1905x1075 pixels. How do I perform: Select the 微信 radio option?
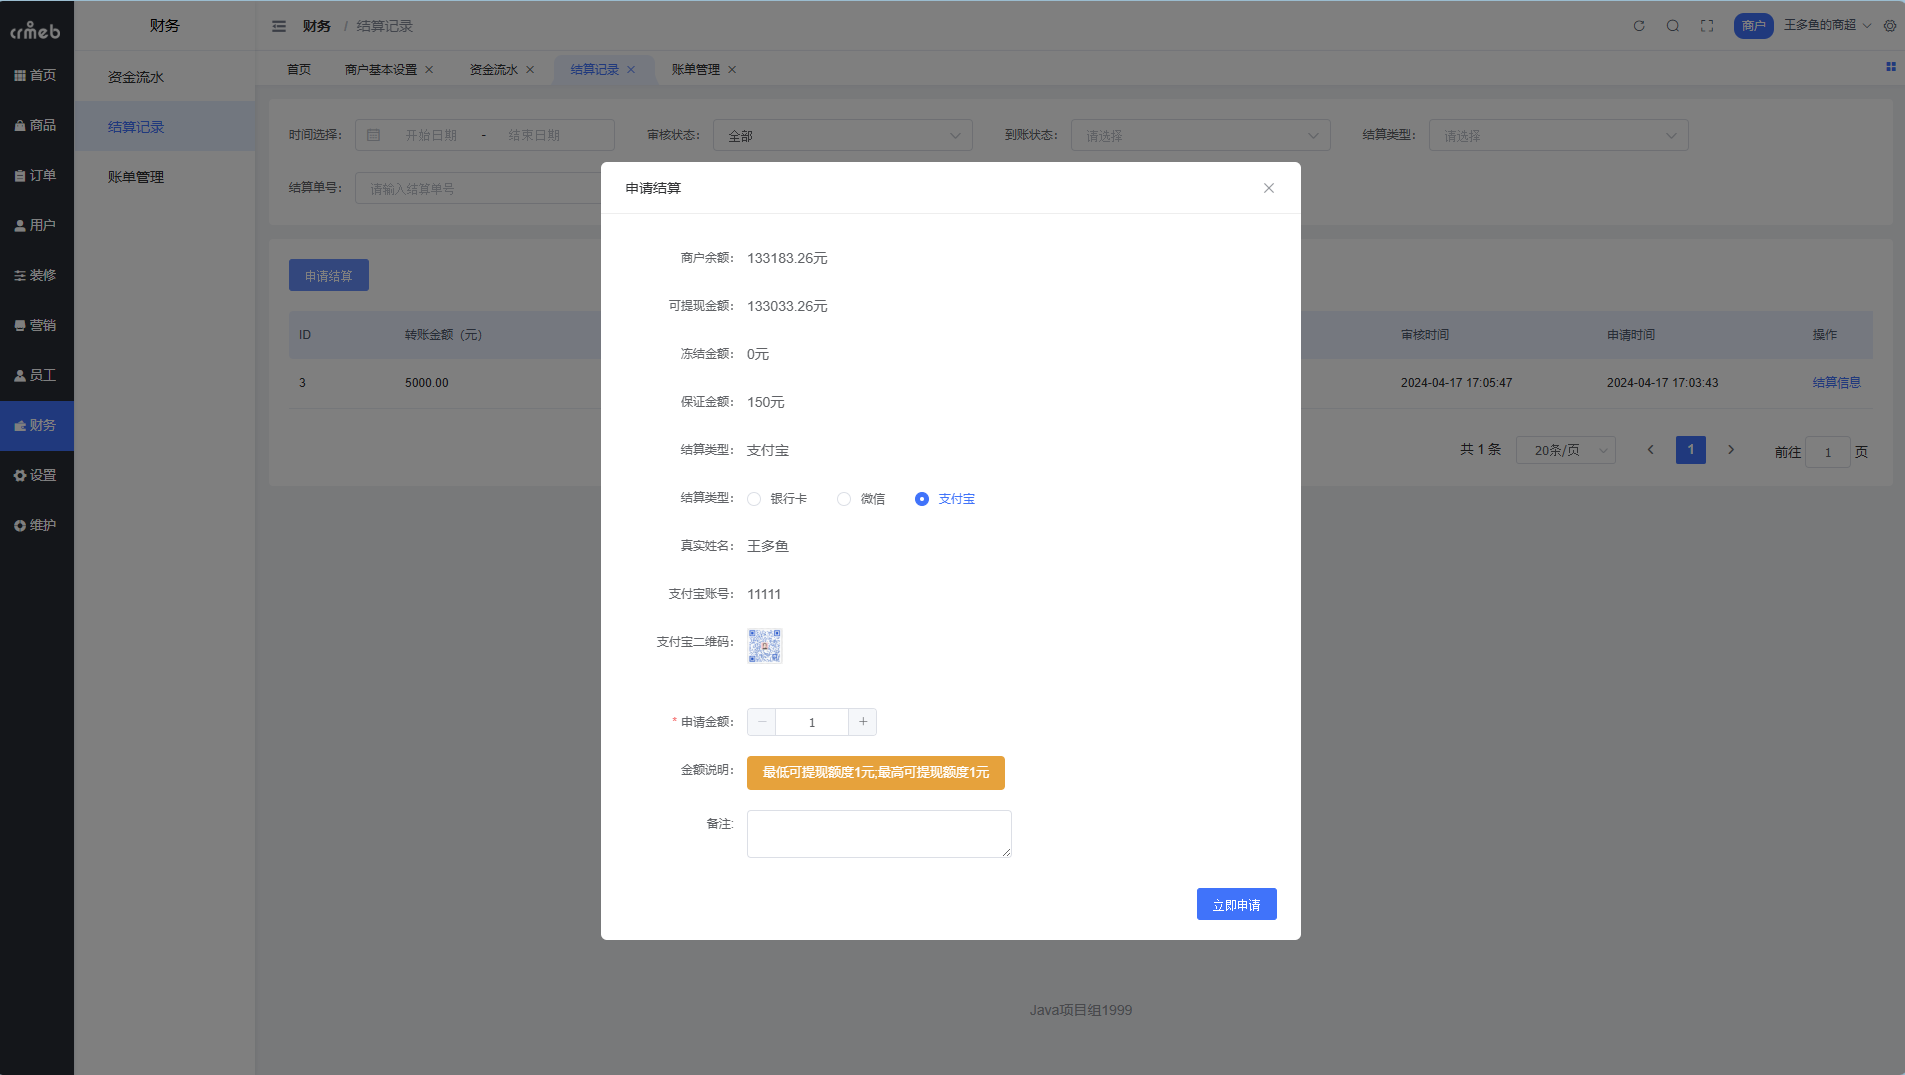845,499
